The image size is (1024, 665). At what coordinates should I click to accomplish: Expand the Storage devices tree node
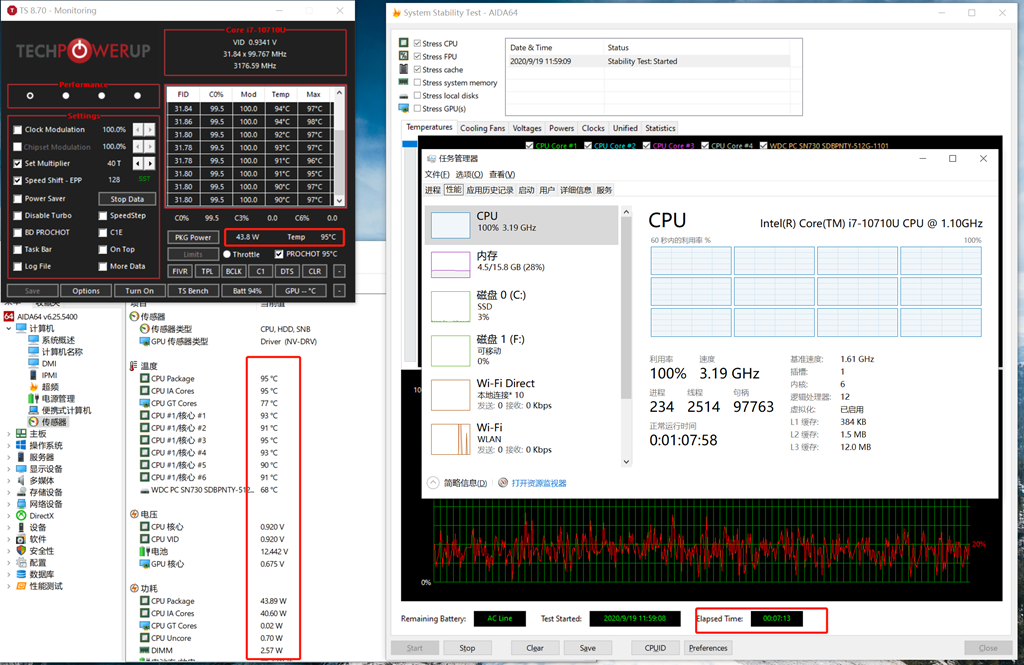(x=8, y=492)
